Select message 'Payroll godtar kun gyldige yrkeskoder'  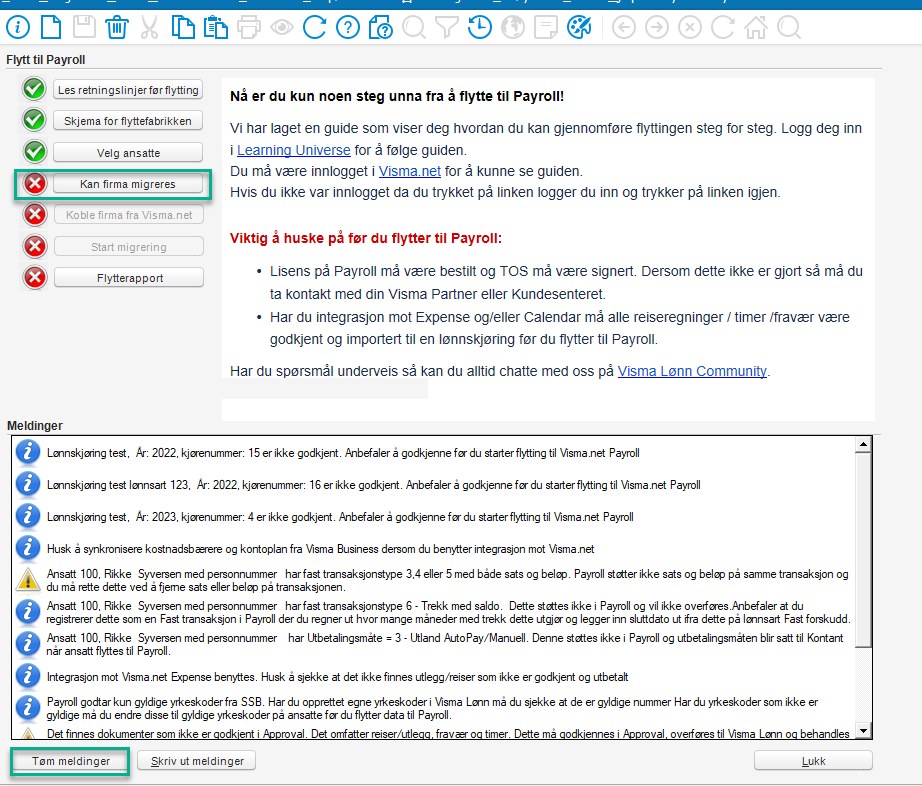[432, 708]
